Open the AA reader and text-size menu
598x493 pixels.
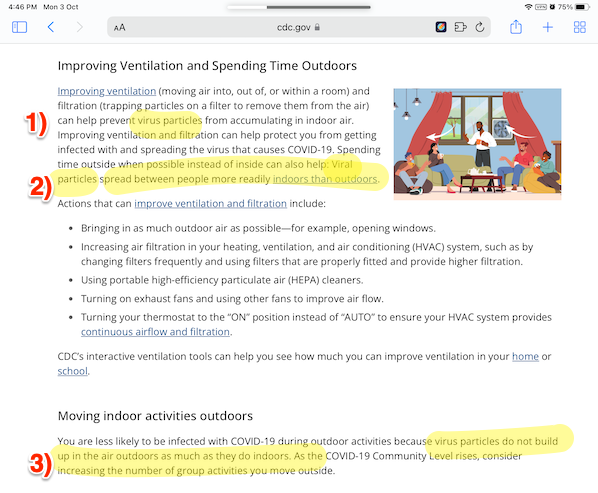tap(119, 27)
